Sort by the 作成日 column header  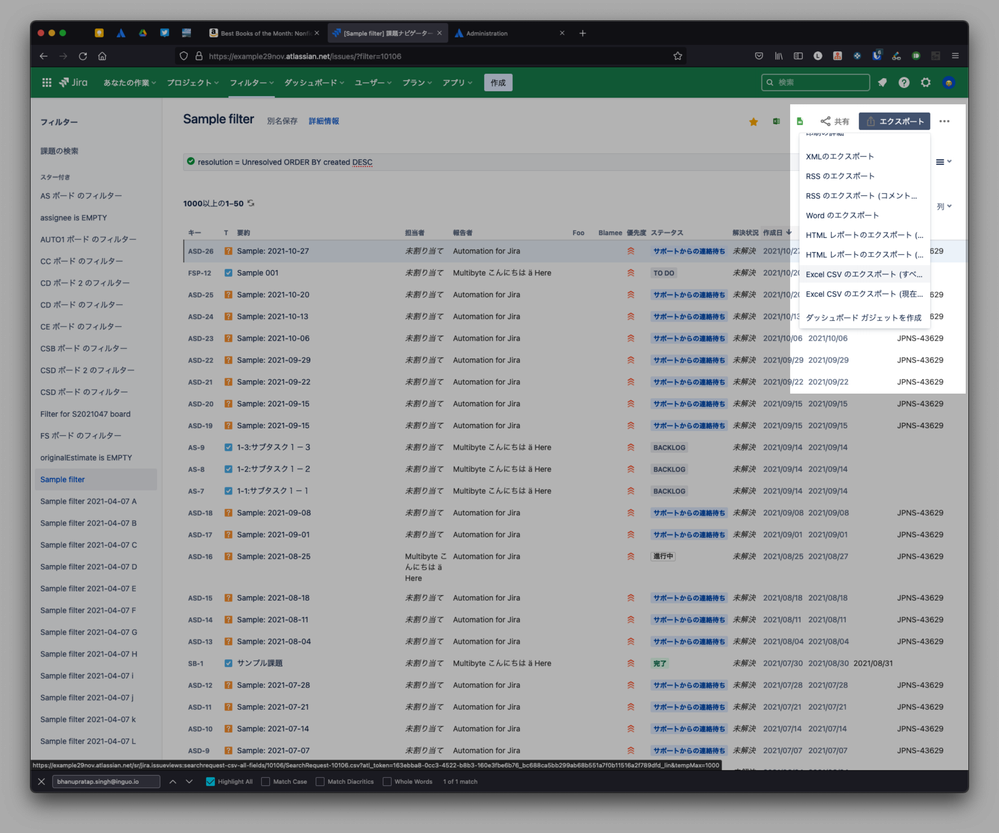click(773, 233)
